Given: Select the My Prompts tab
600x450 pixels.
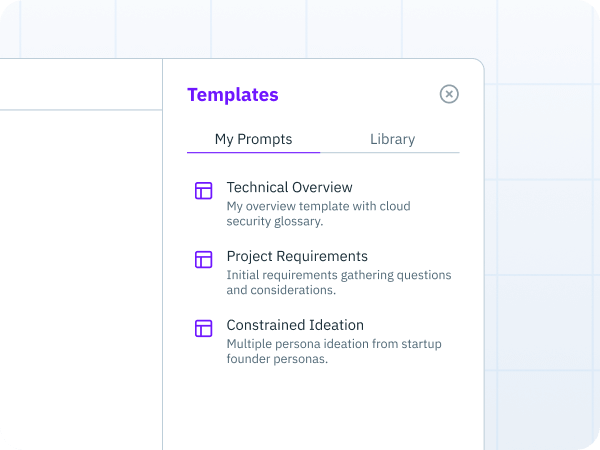Looking at the screenshot, I should click(x=253, y=139).
